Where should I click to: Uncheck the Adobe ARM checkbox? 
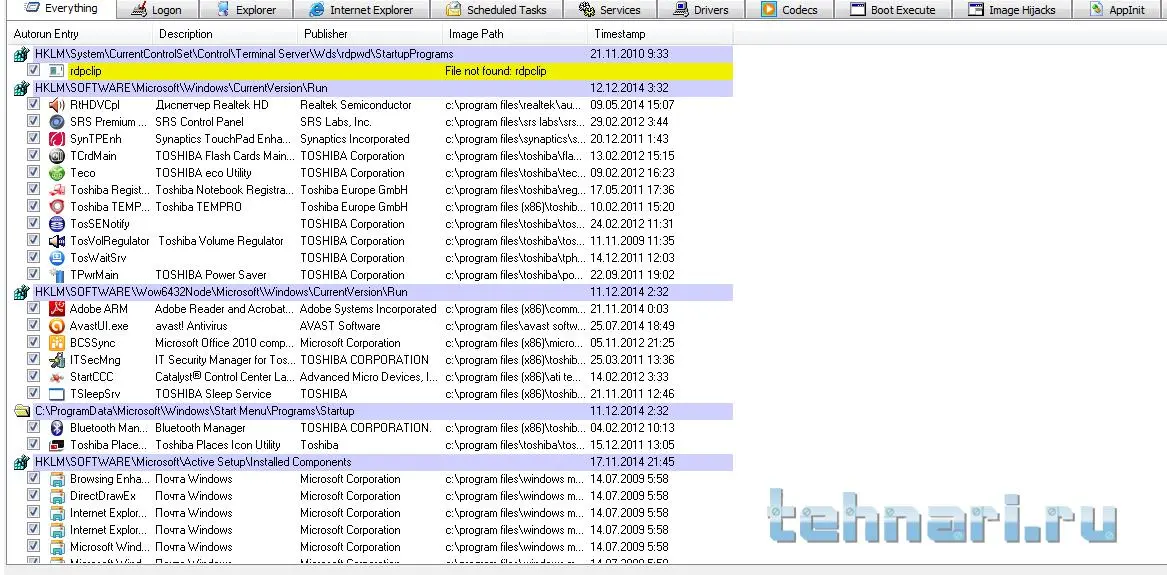(x=33, y=308)
